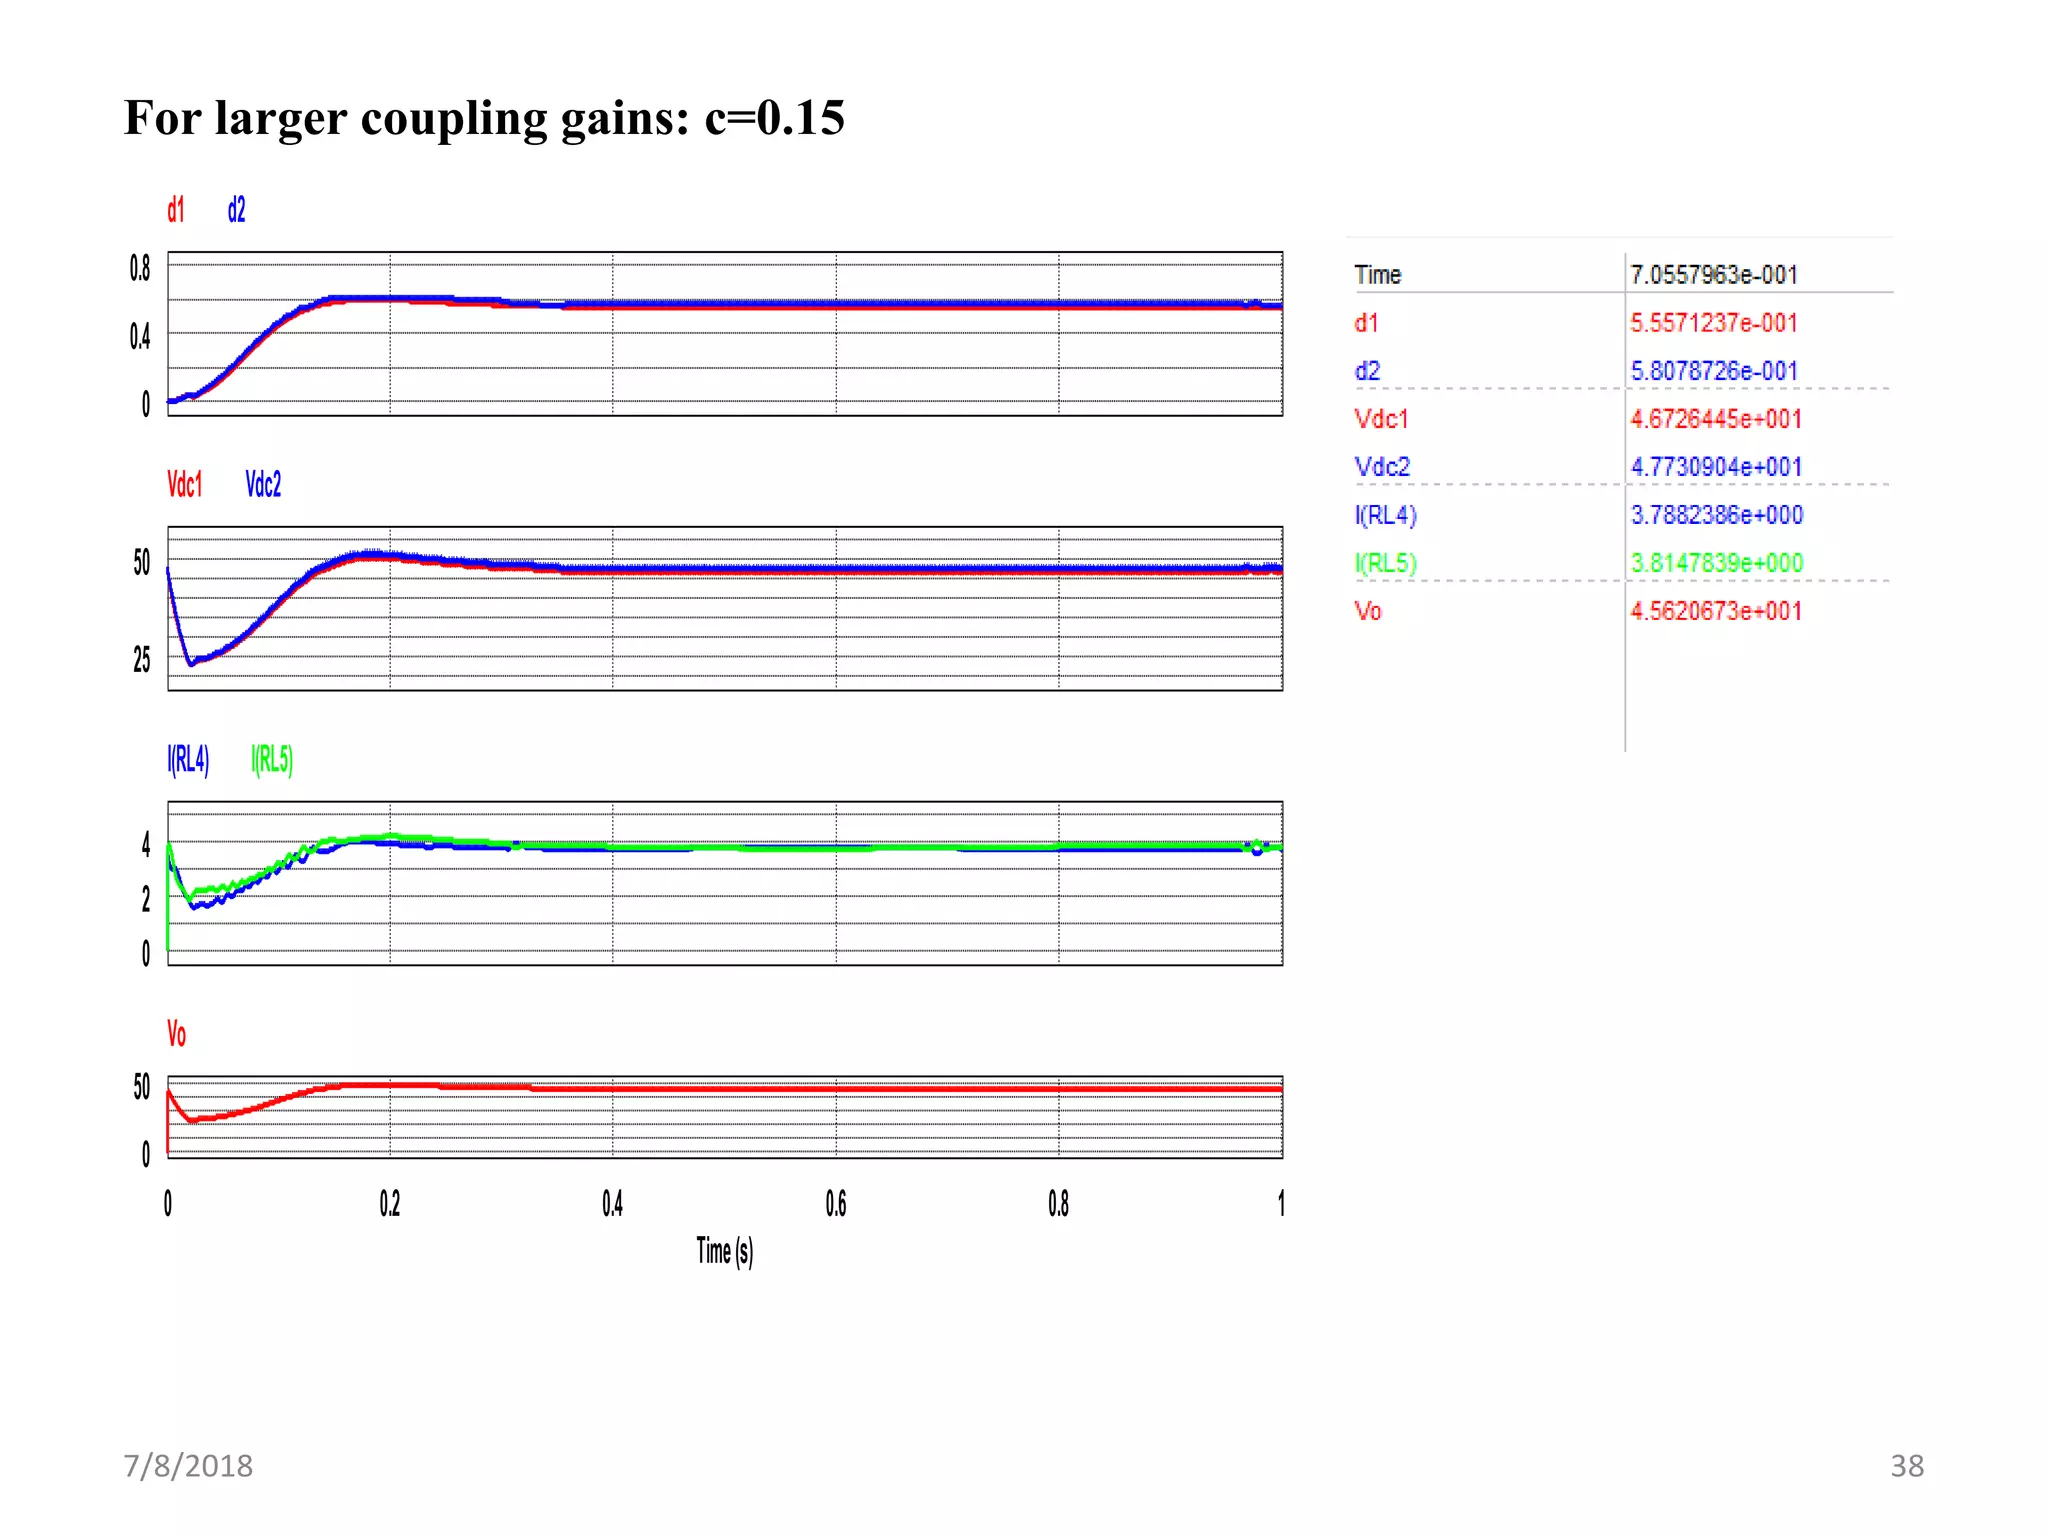Select the d2 row label in the table
Image resolution: width=2048 pixels, height=1536 pixels.
[x=1367, y=371]
